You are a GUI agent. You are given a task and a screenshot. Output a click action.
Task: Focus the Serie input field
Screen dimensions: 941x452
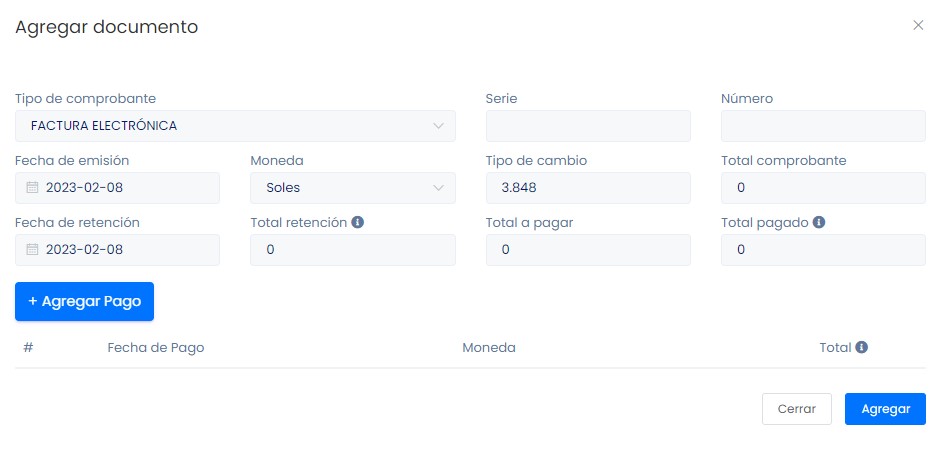tap(588, 126)
